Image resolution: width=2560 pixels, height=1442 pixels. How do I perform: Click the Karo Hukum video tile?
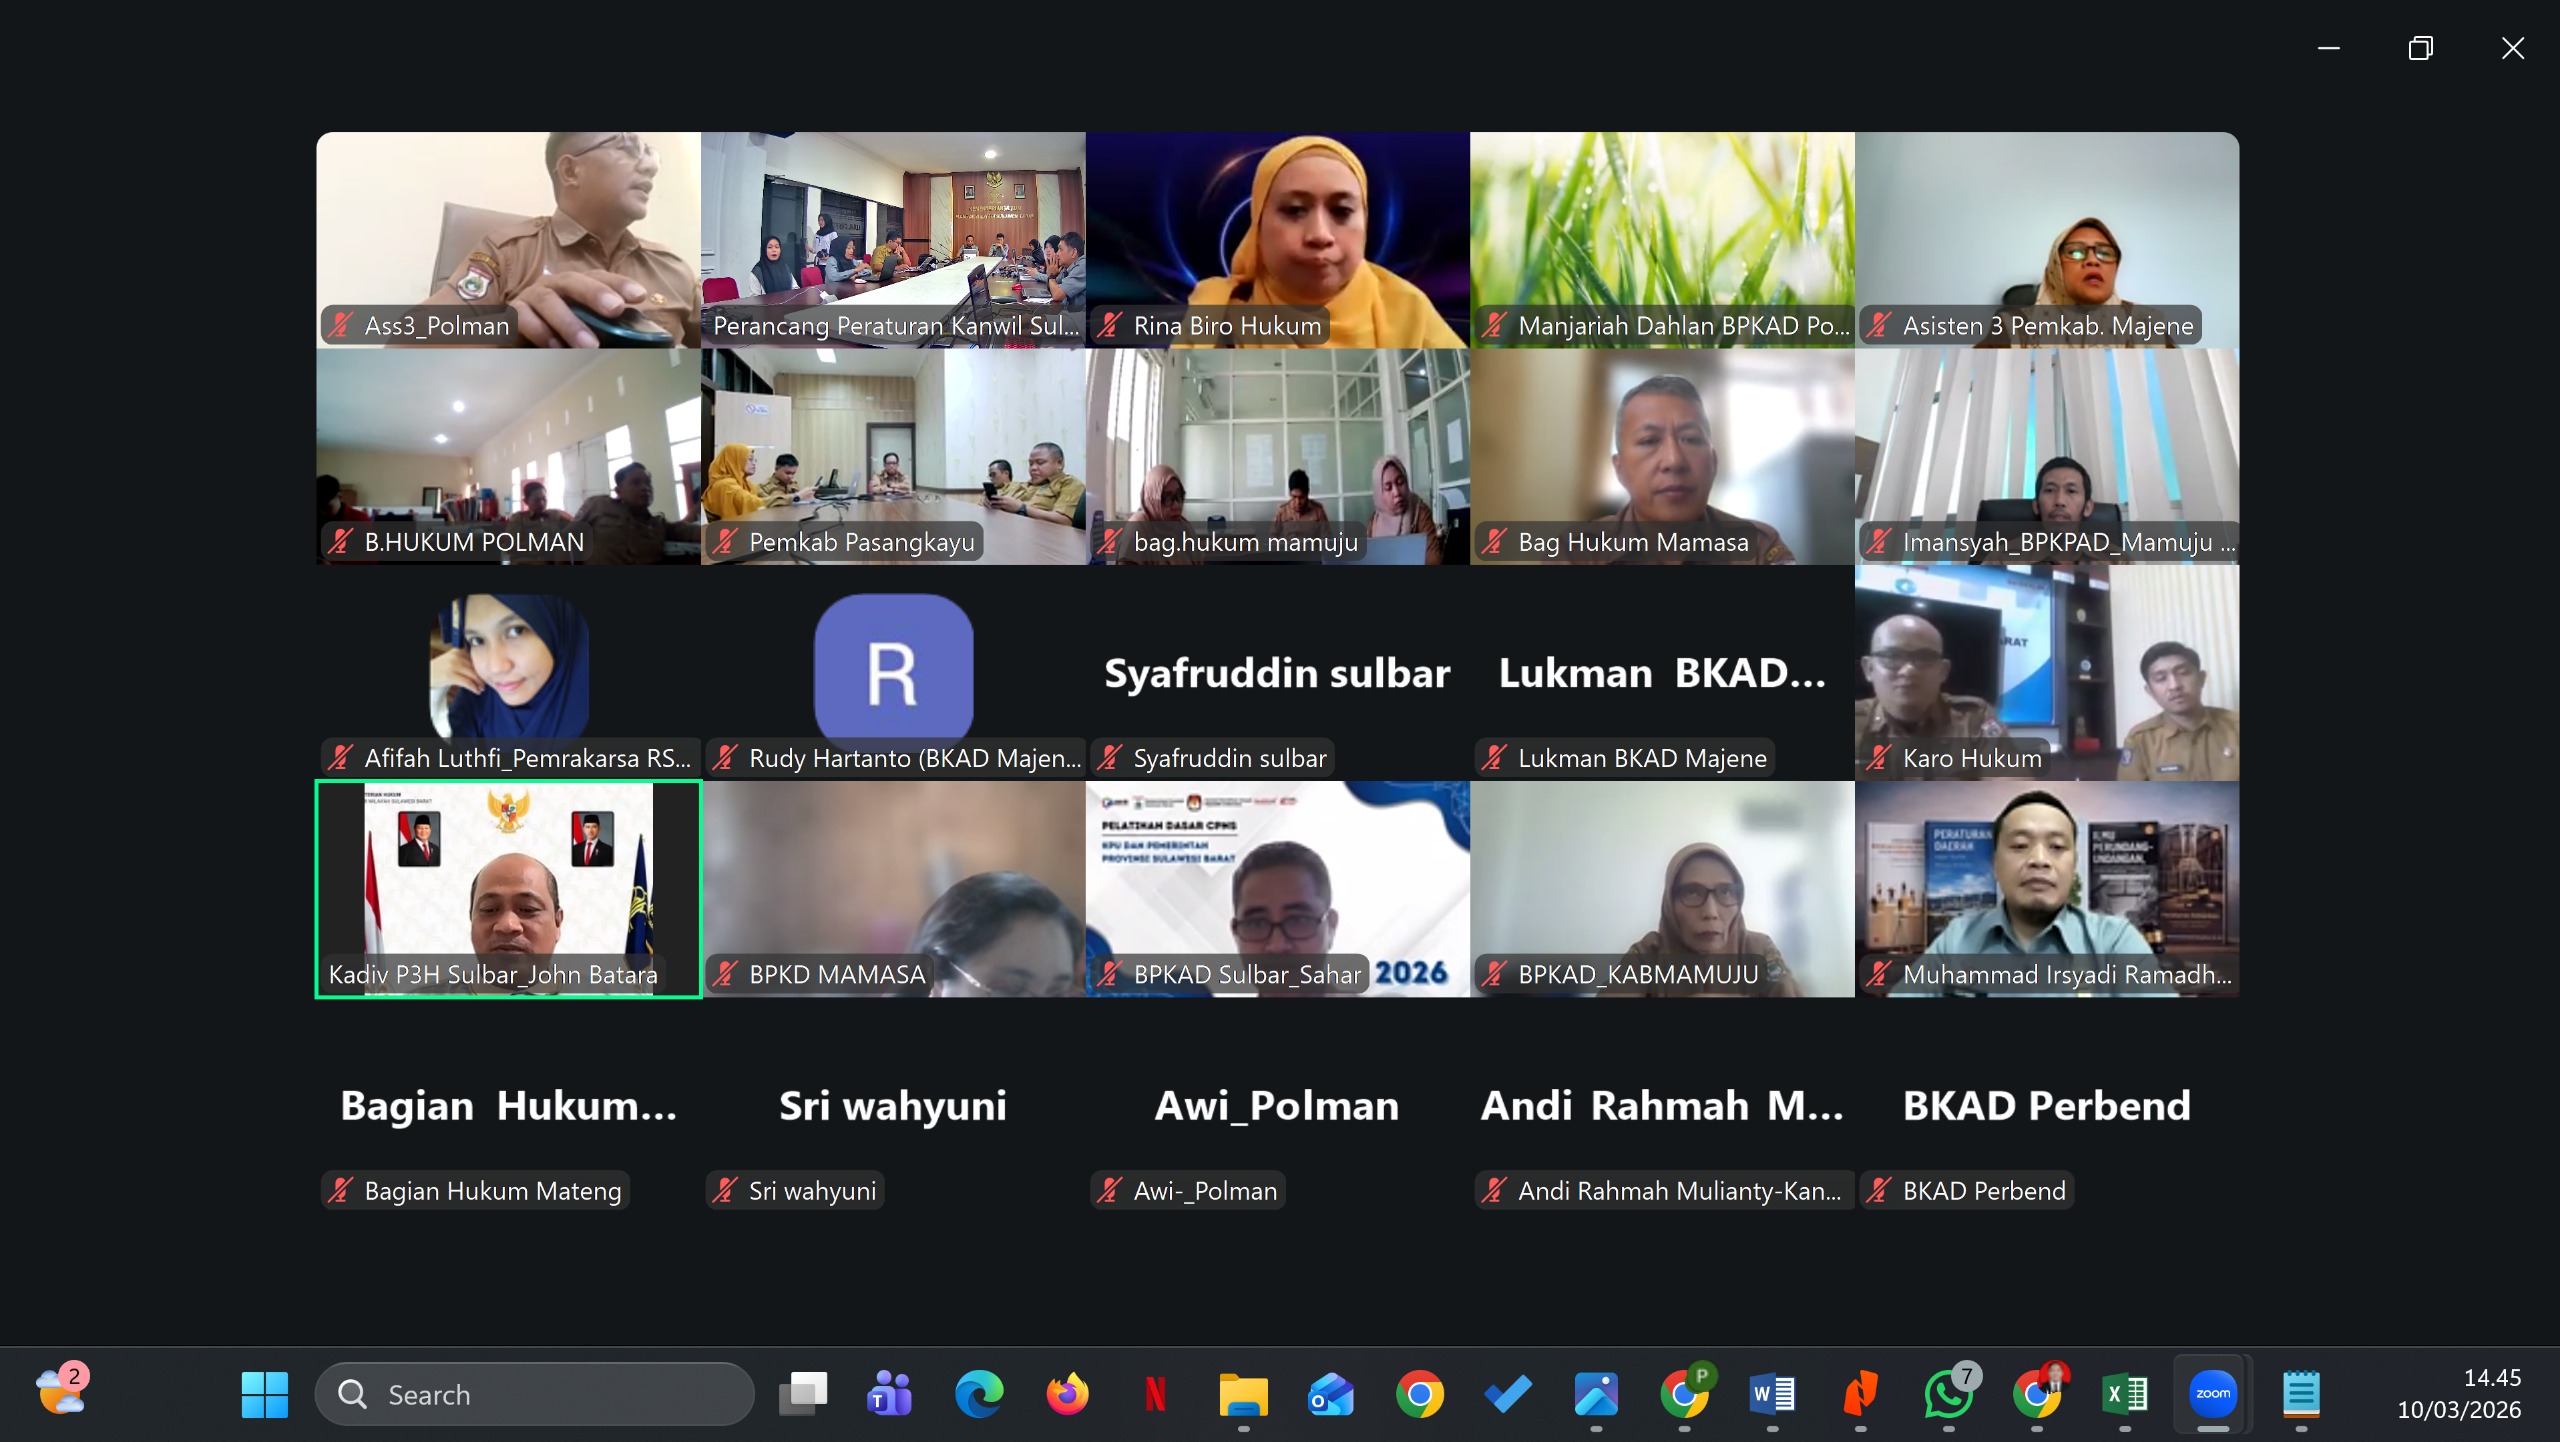2046,672
